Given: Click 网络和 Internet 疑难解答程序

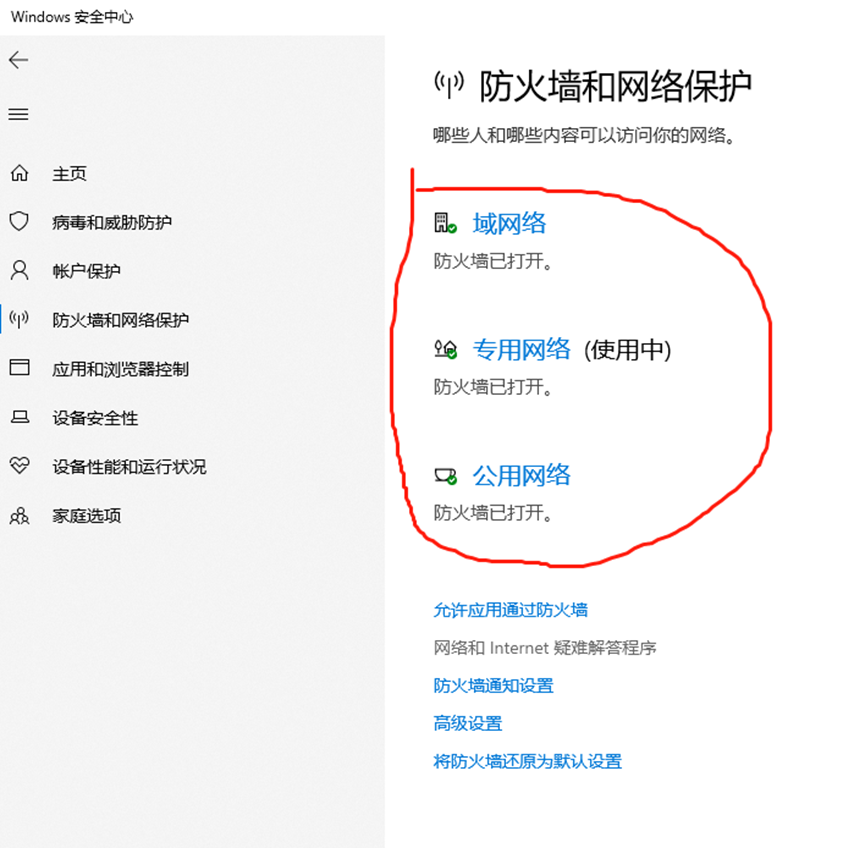Looking at the screenshot, I should [x=545, y=648].
